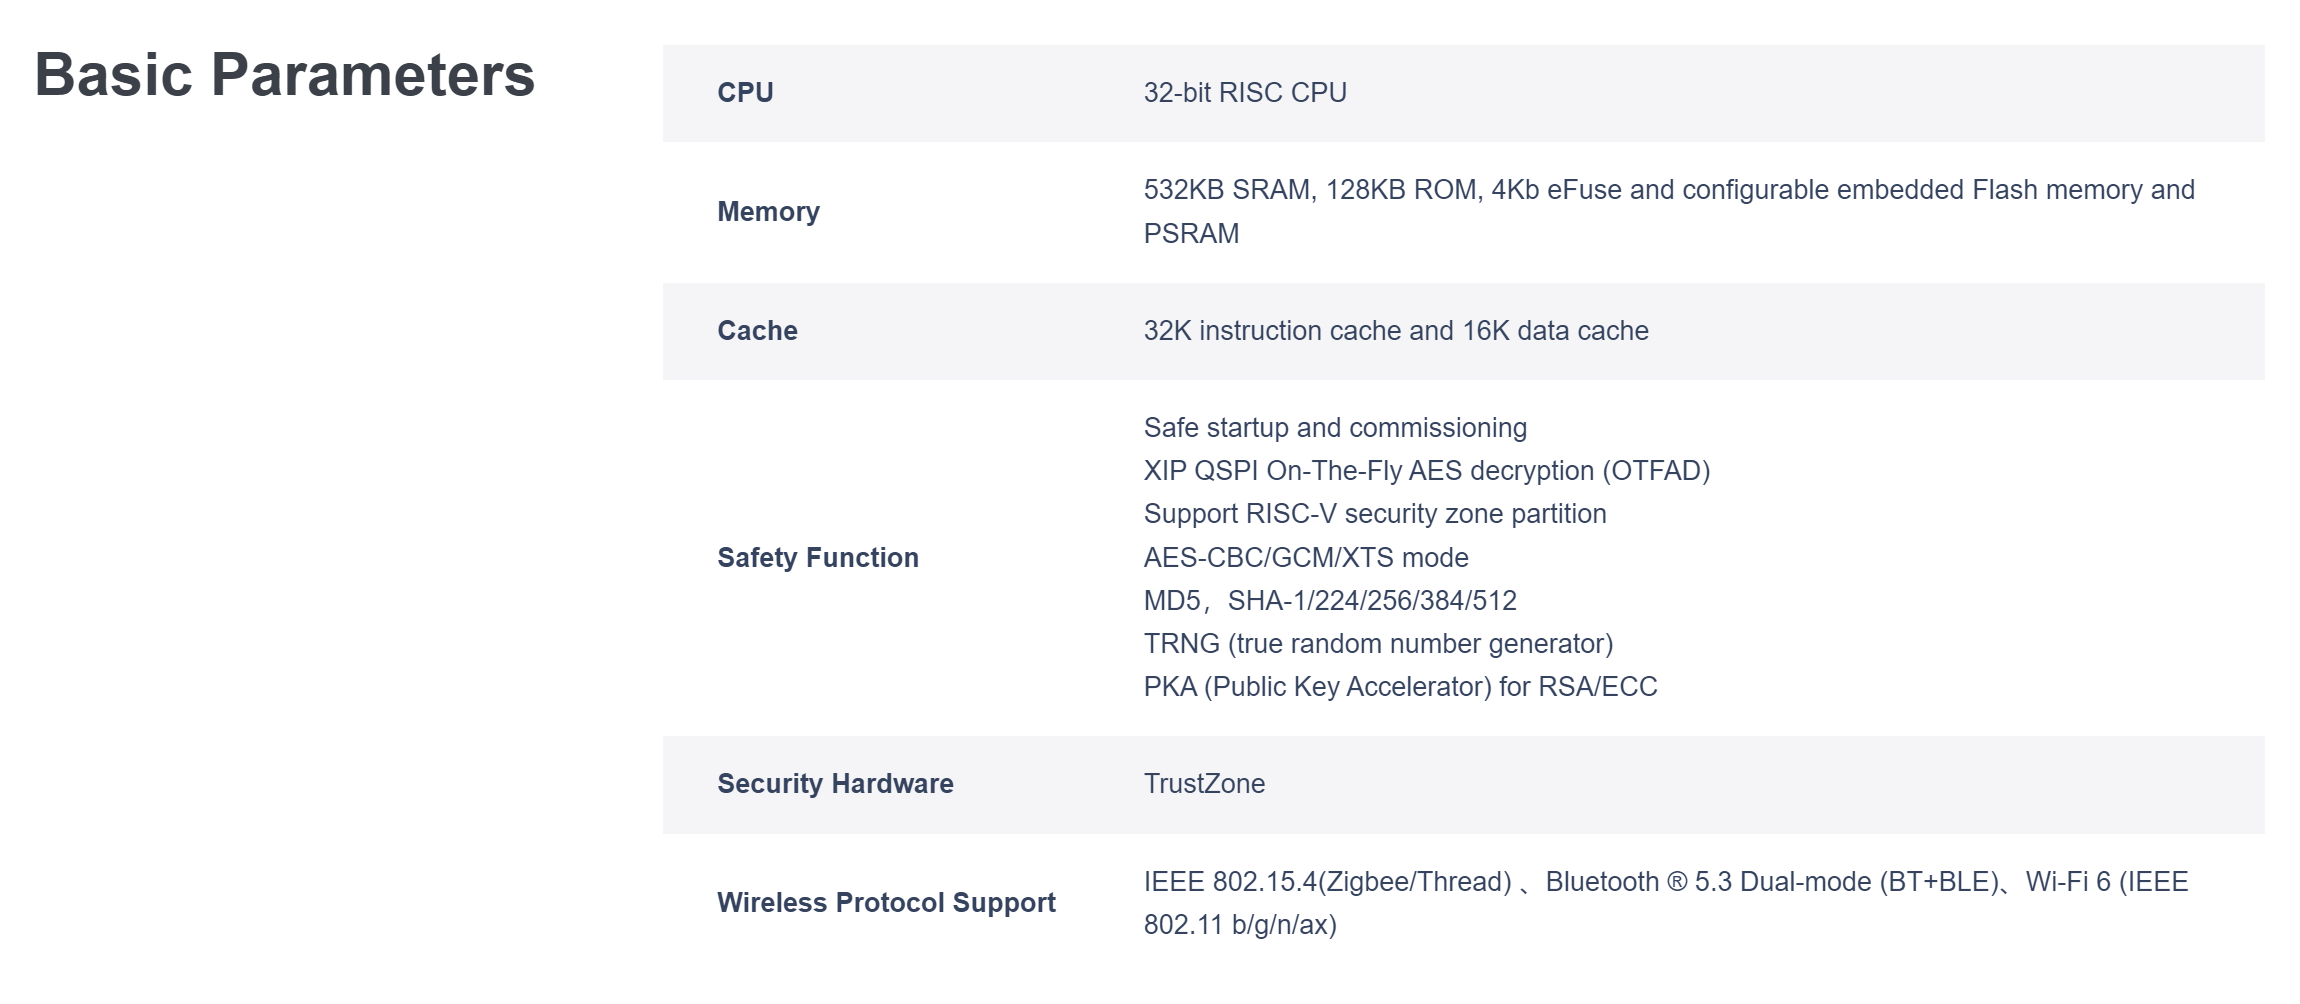Click the Basic Parameters heading
The height and width of the screenshot is (1004, 2300).
point(285,76)
